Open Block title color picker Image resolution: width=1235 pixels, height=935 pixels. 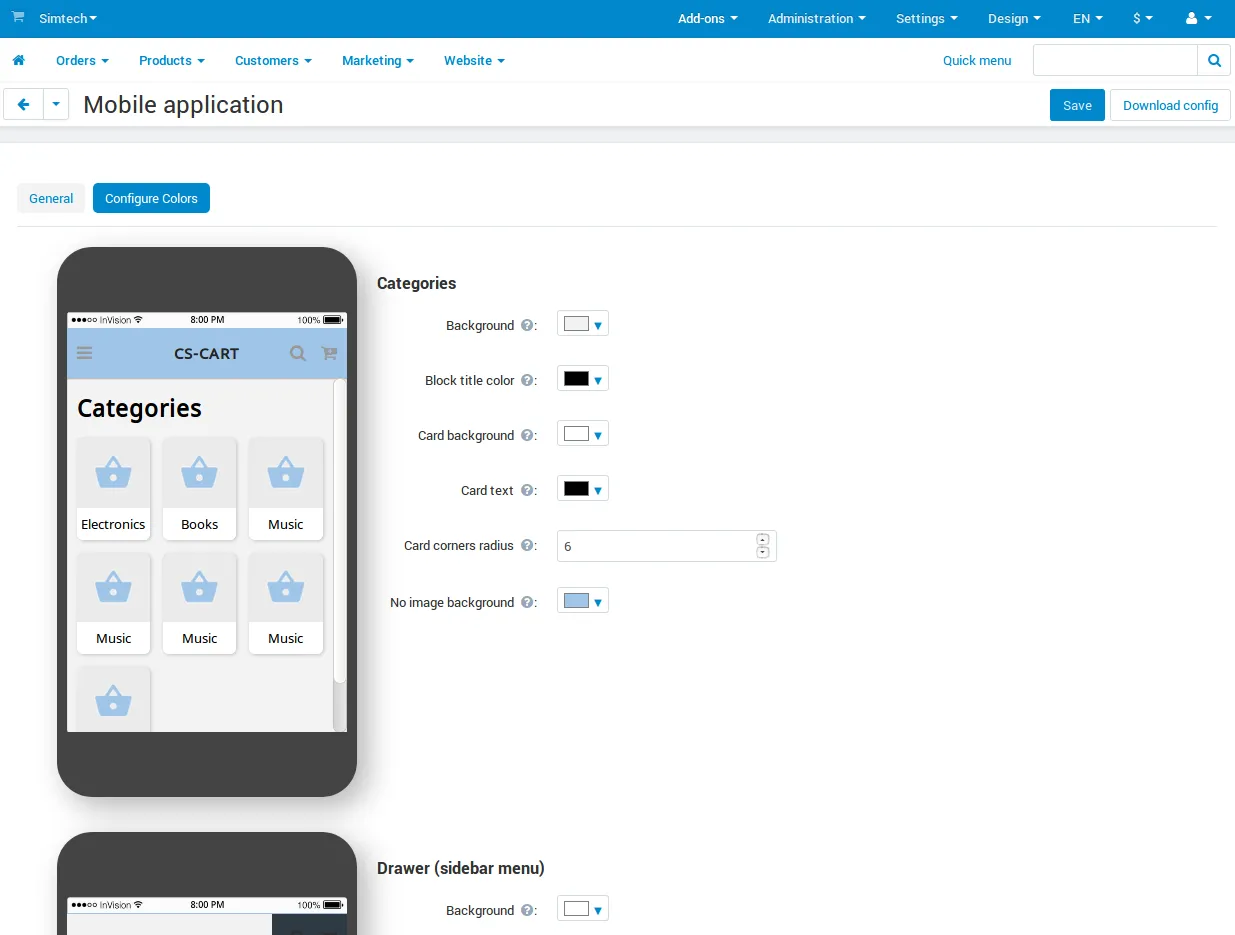pyautogui.click(x=583, y=379)
